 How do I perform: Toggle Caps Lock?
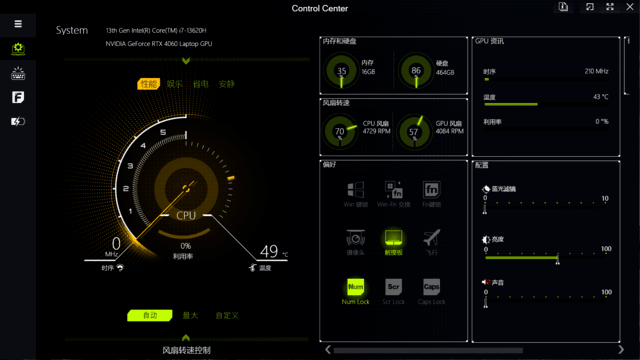click(x=431, y=291)
